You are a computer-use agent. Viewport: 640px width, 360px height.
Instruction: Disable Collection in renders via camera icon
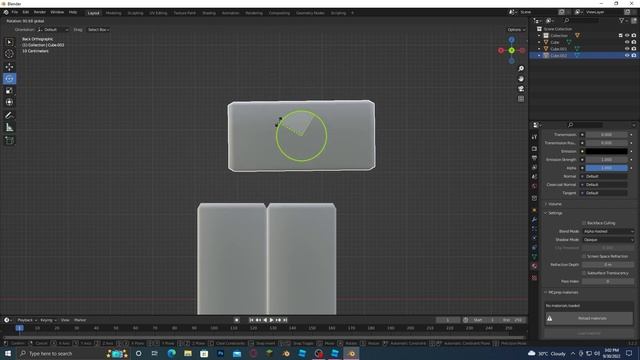click(x=633, y=36)
